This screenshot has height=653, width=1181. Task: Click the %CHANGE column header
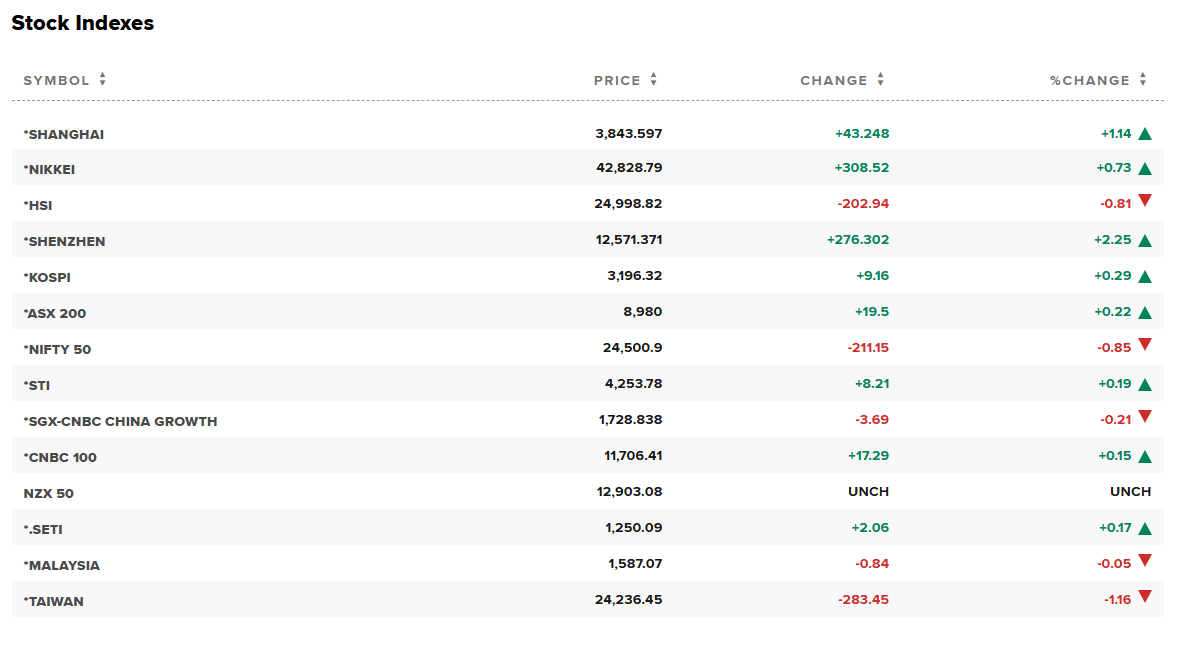coord(1089,81)
